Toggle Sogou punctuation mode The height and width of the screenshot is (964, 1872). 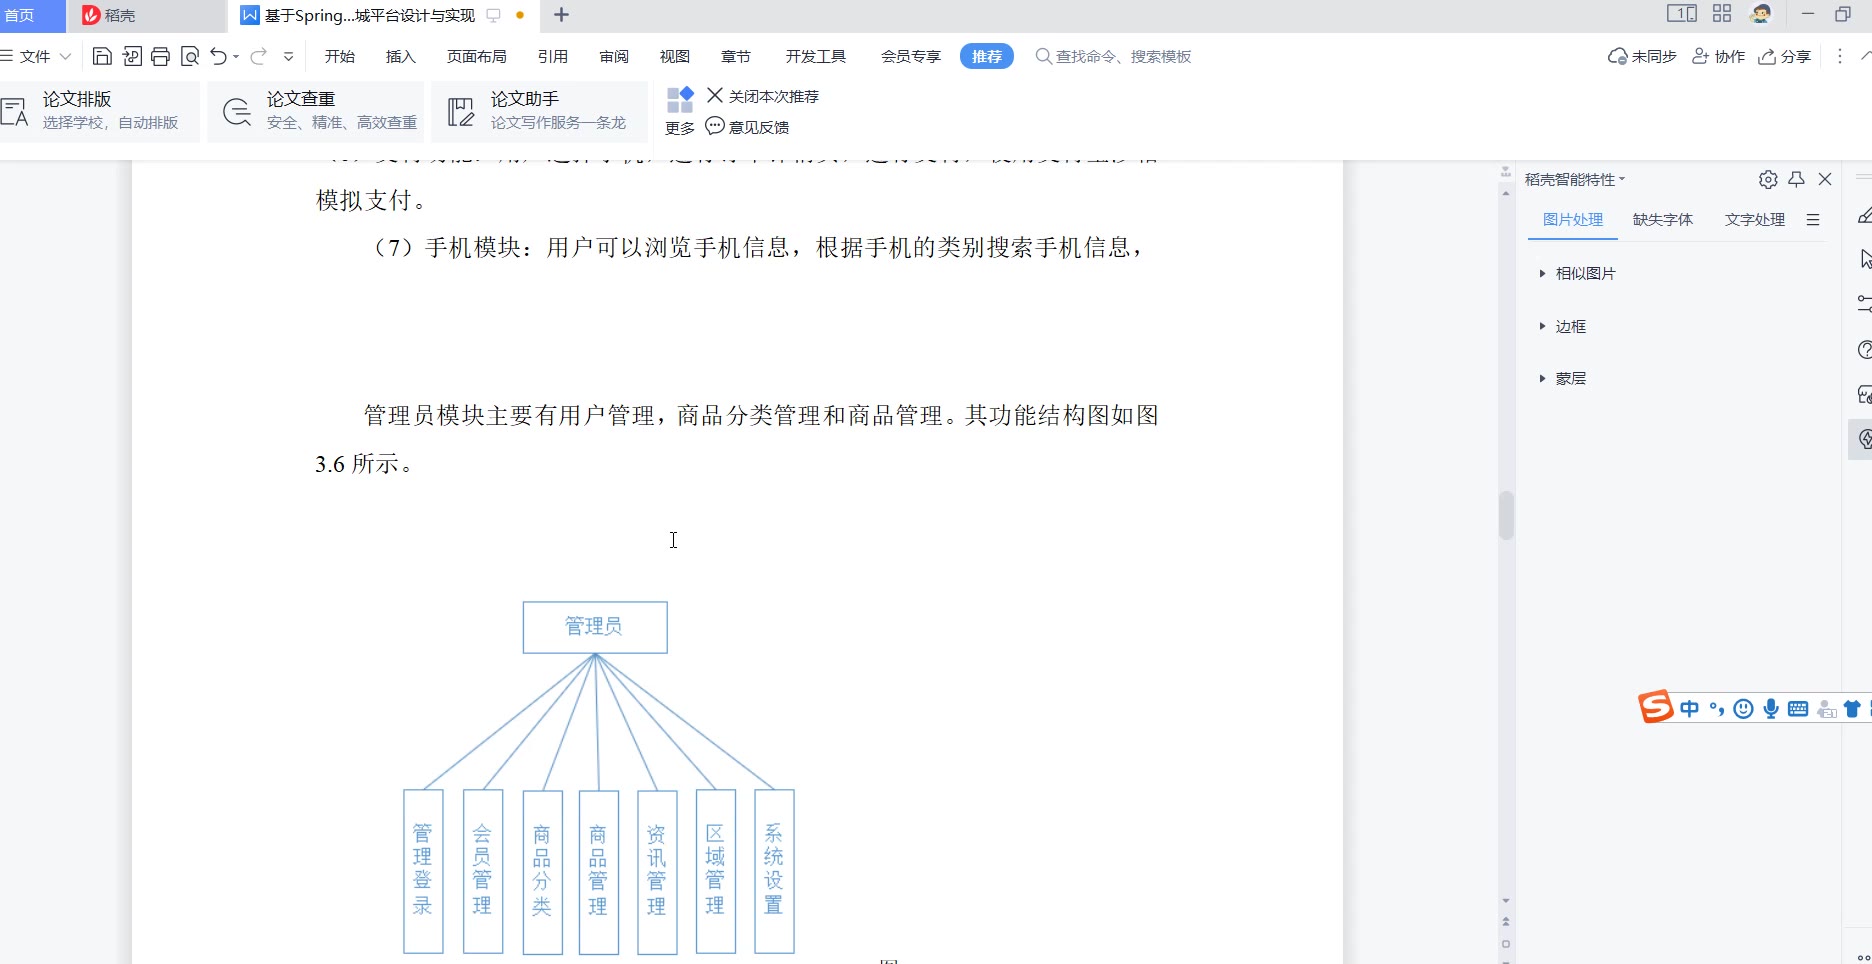click(1717, 709)
